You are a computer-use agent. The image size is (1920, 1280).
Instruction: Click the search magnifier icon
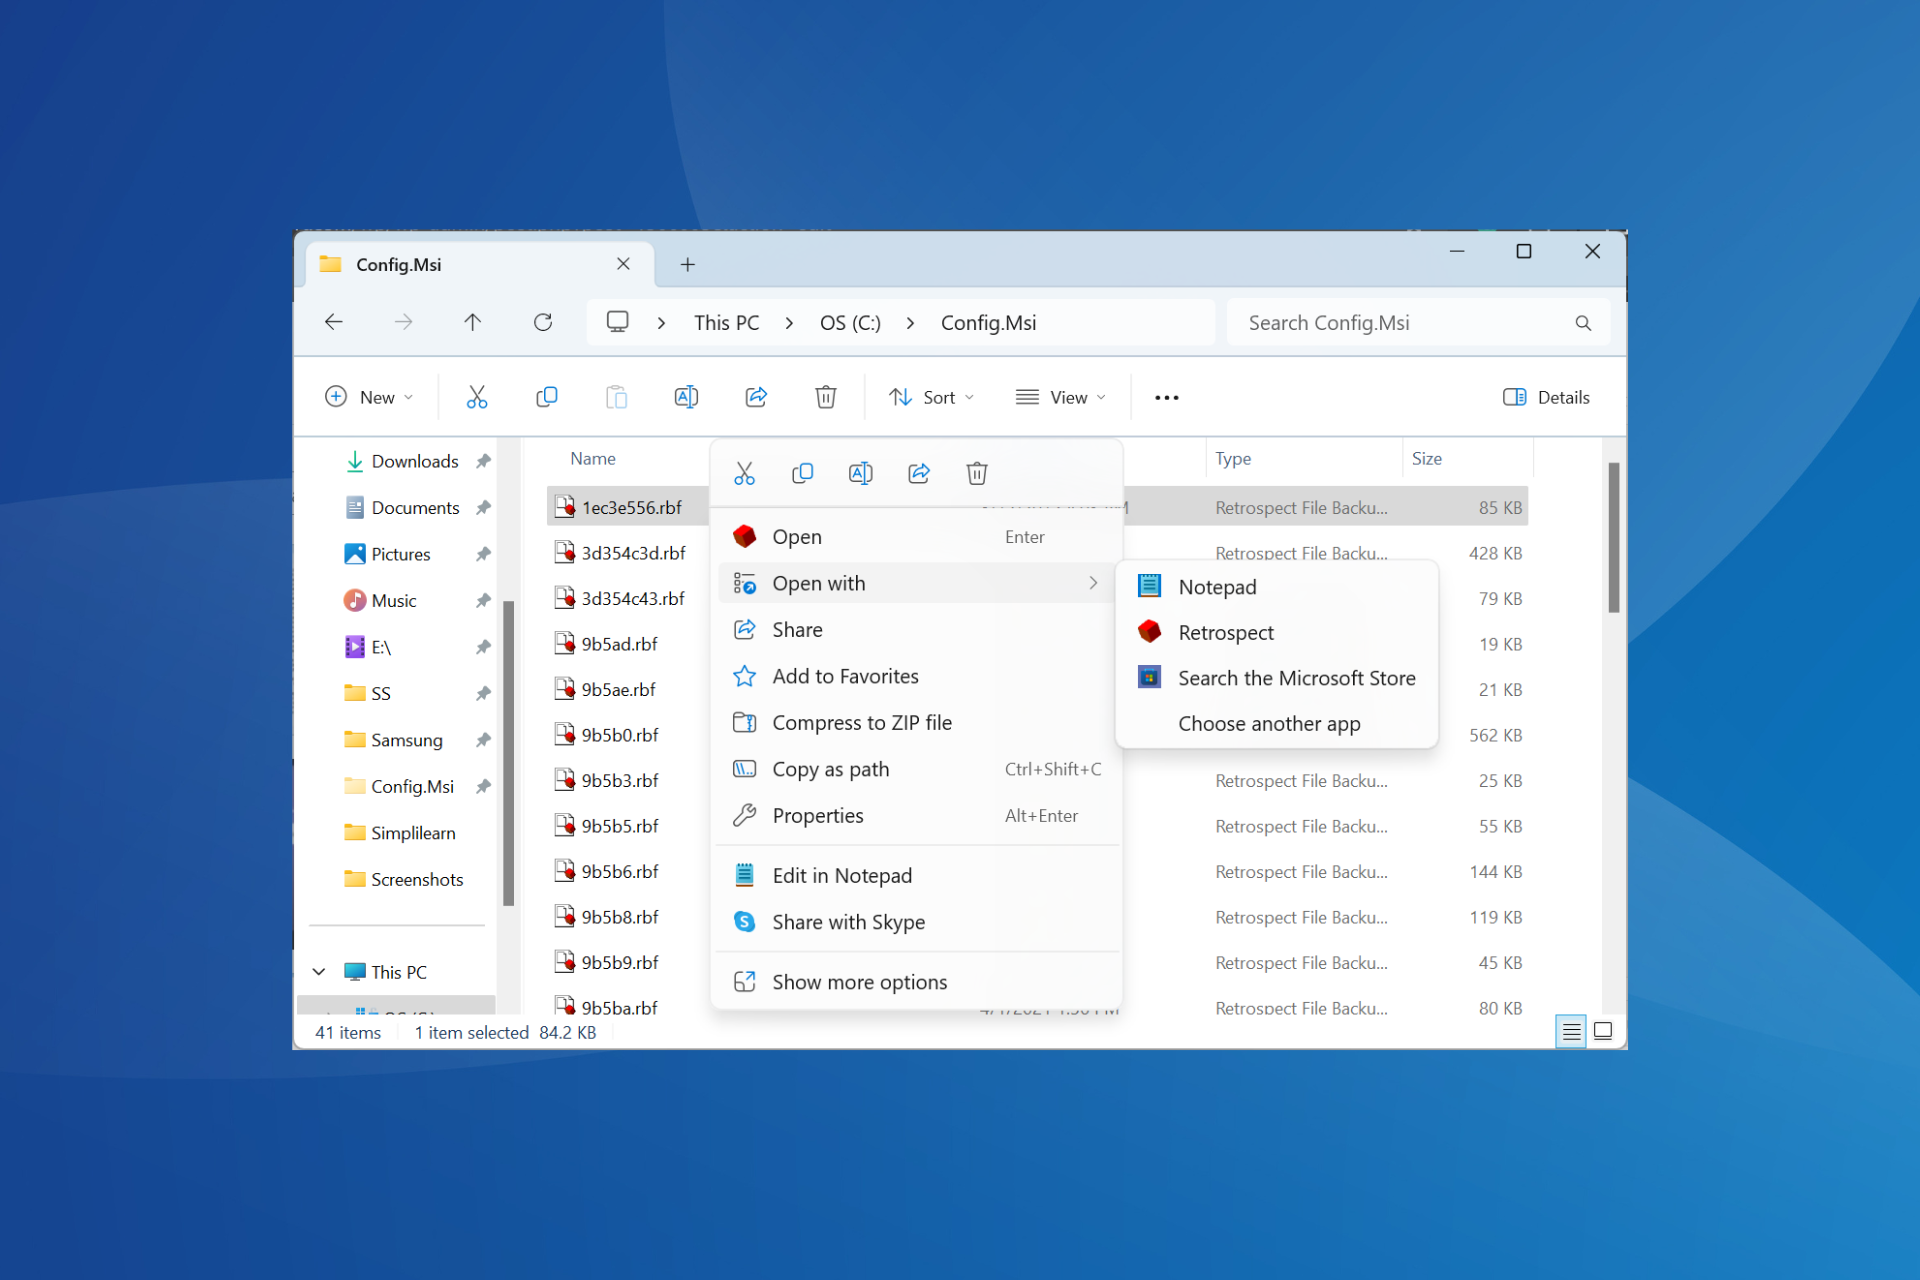(x=1583, y=323)
